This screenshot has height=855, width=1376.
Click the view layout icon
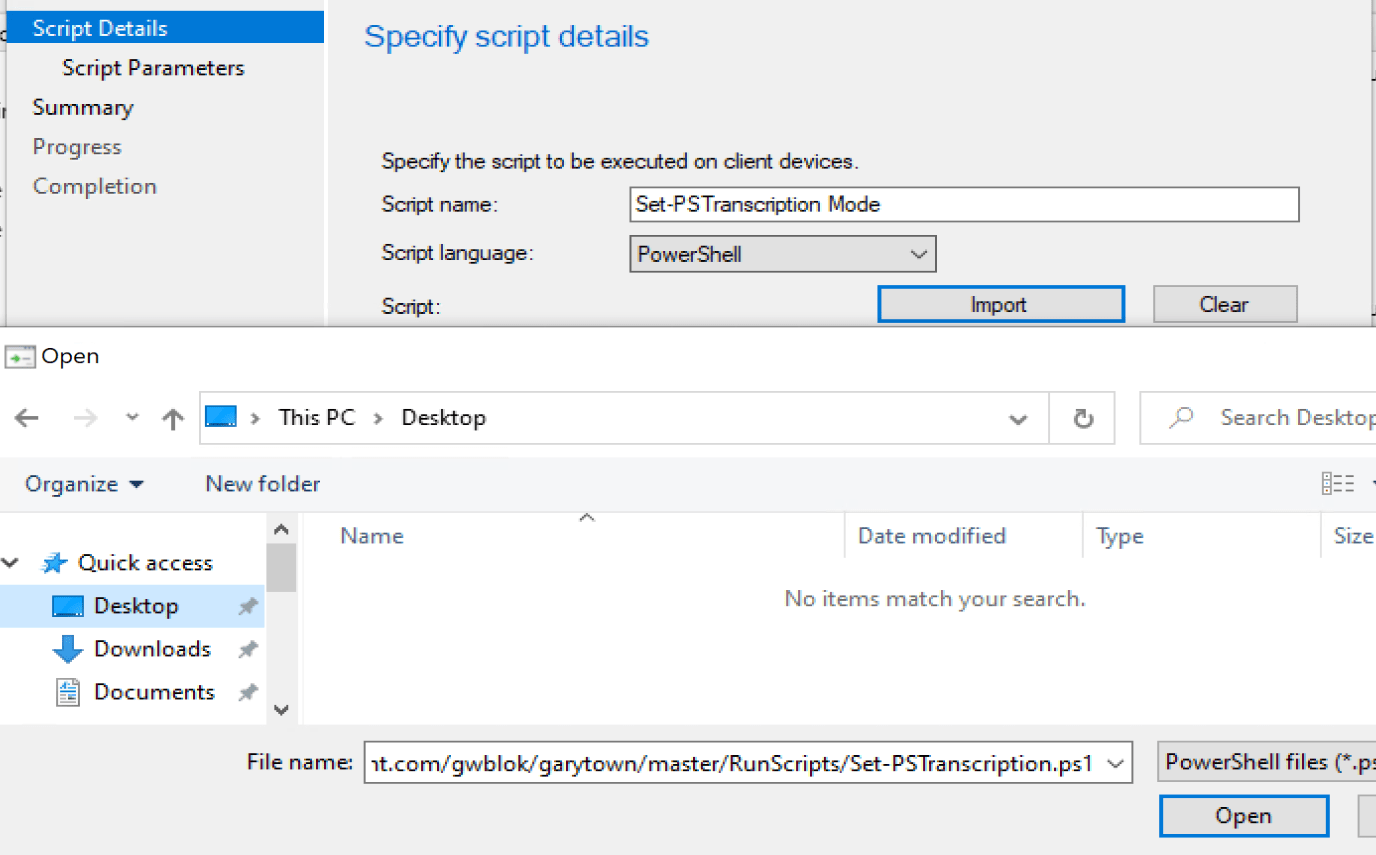[x=1337, y=484]
